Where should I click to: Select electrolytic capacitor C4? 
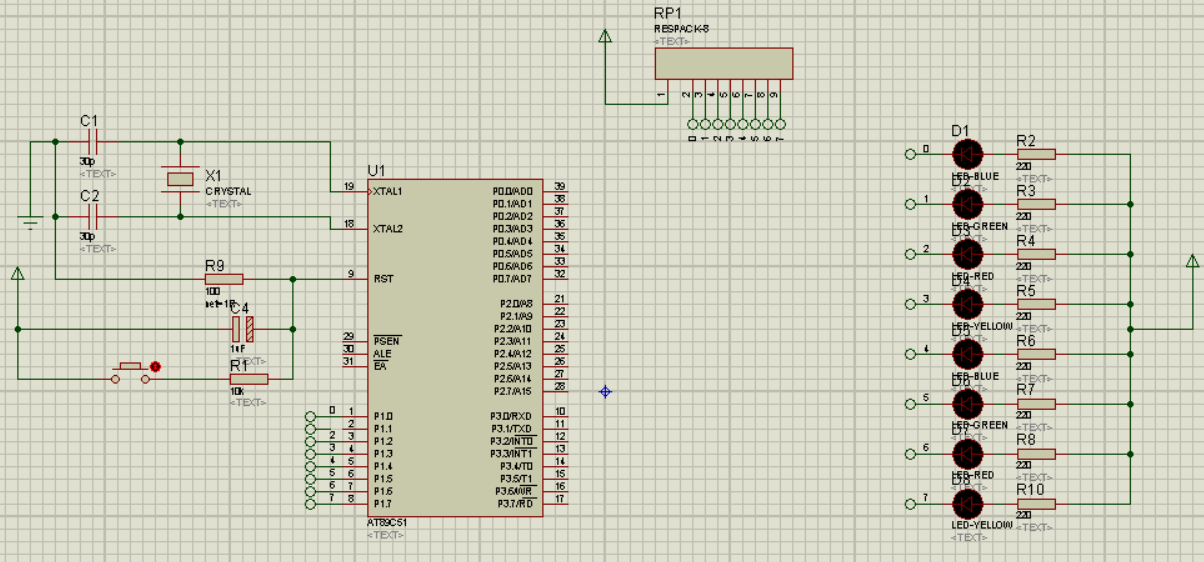click(x=243, y=328)
